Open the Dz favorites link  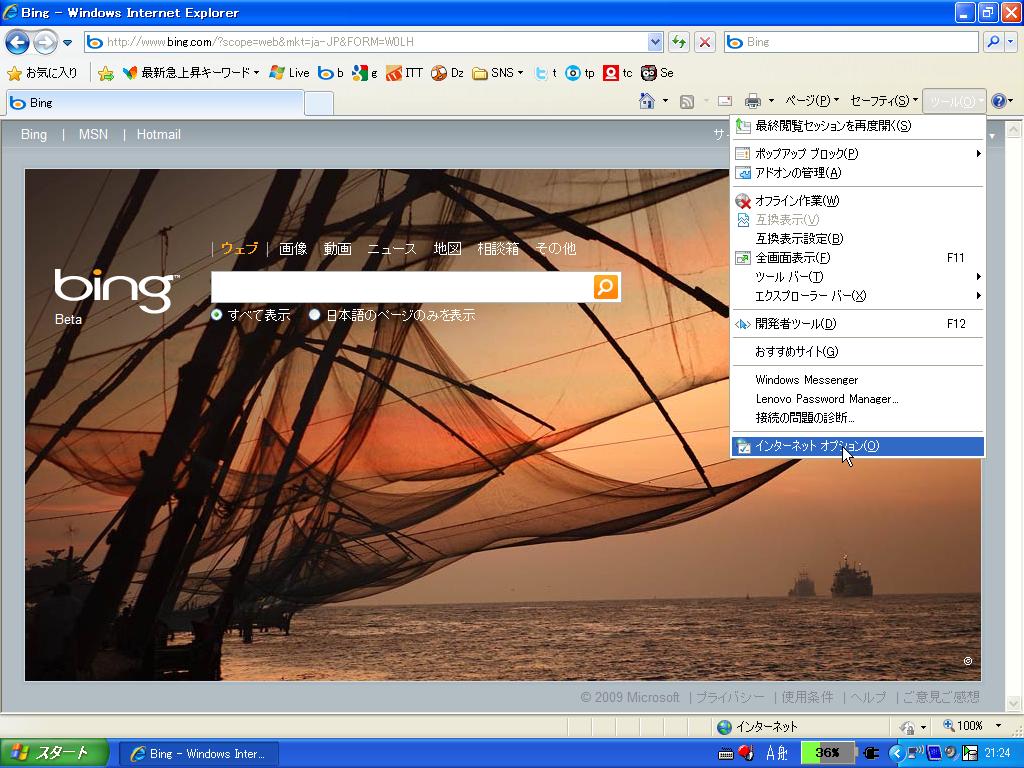[x=447, y=73]
